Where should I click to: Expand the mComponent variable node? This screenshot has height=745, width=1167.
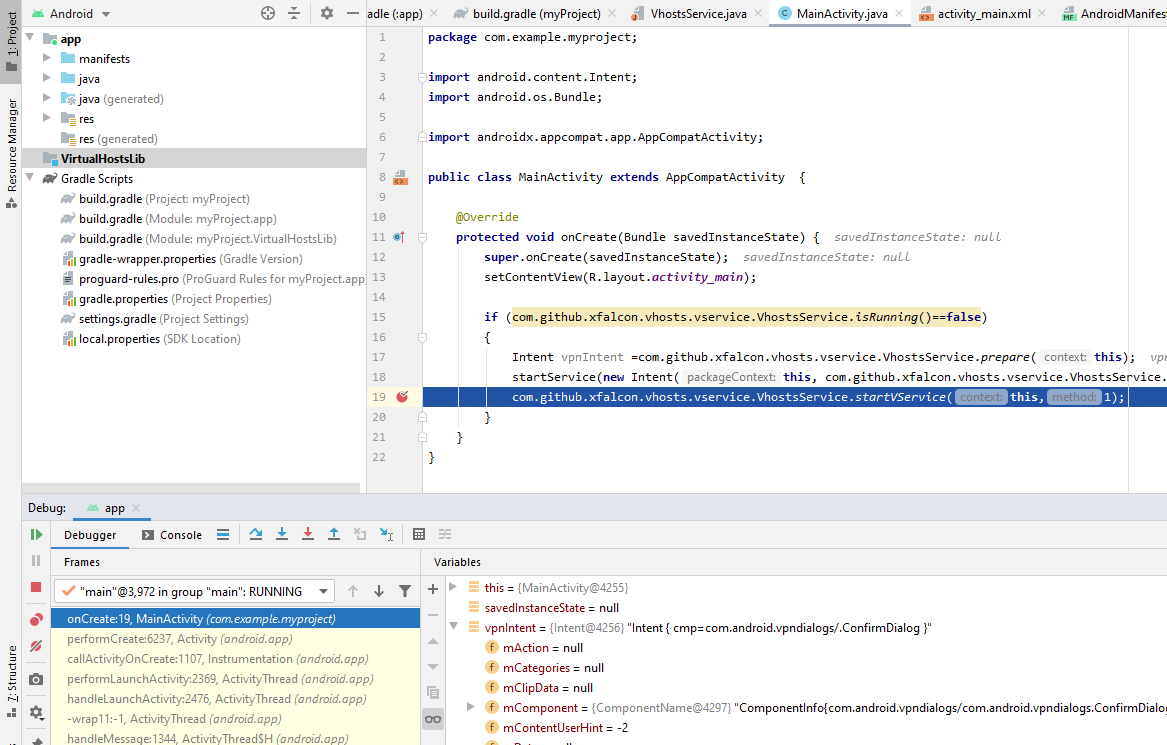point(471,708)
